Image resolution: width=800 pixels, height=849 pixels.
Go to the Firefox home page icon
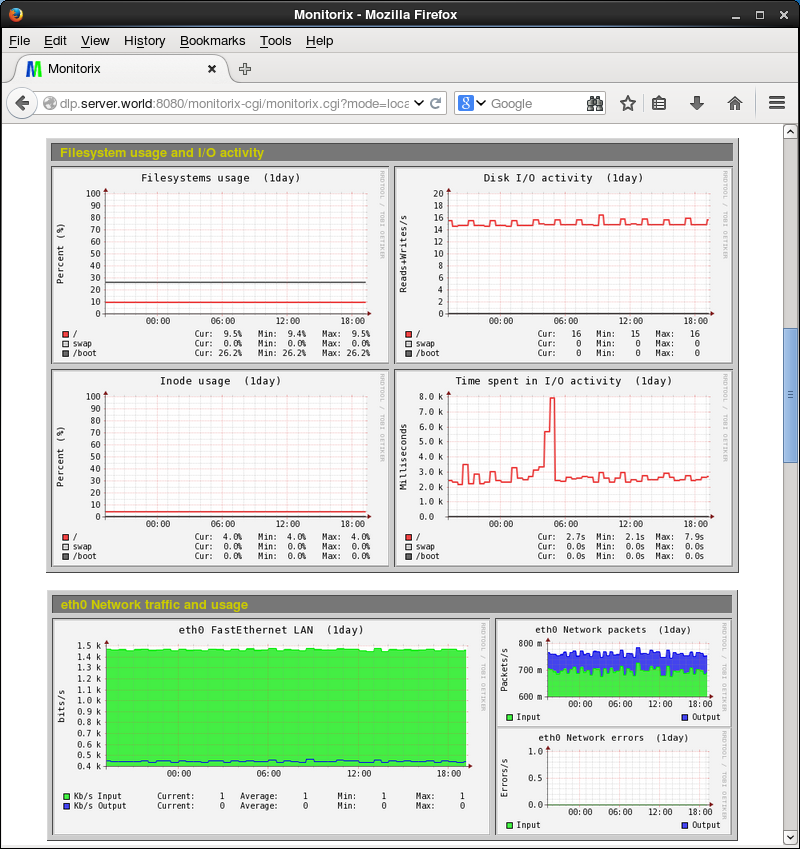coord(734,103)
